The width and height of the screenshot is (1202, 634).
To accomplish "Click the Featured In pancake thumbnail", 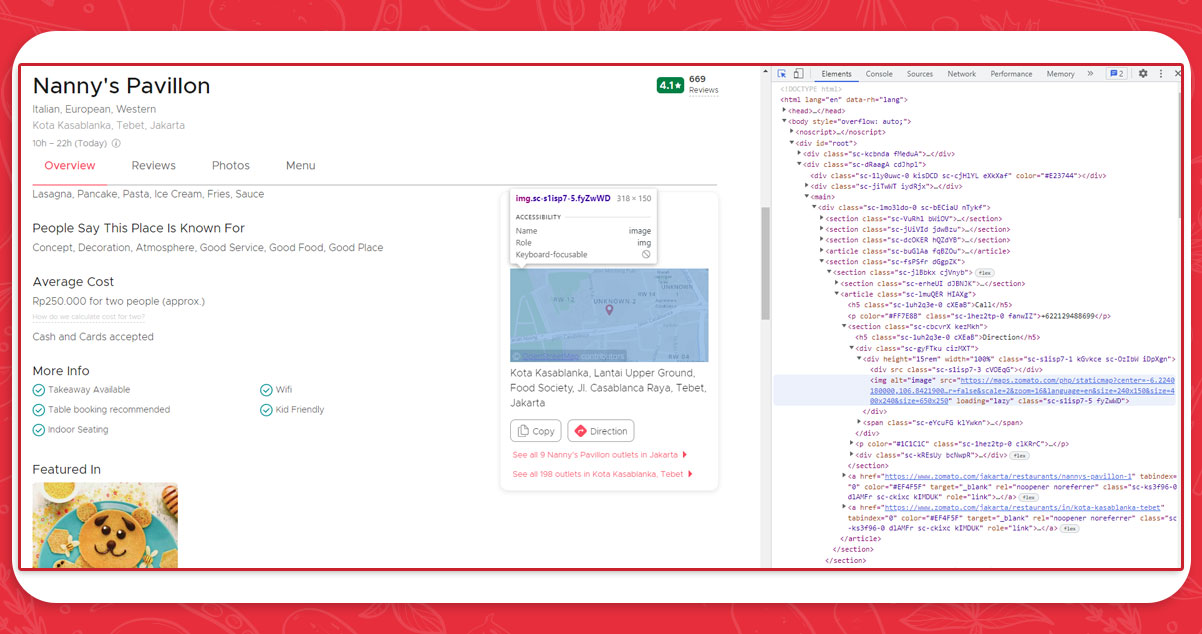I will [105, 526].
